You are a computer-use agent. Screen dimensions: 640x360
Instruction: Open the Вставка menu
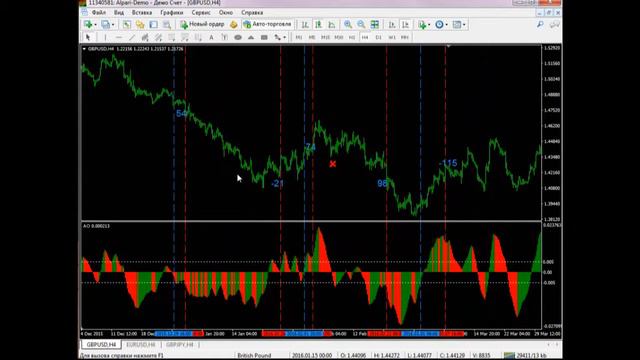(142, 13)
